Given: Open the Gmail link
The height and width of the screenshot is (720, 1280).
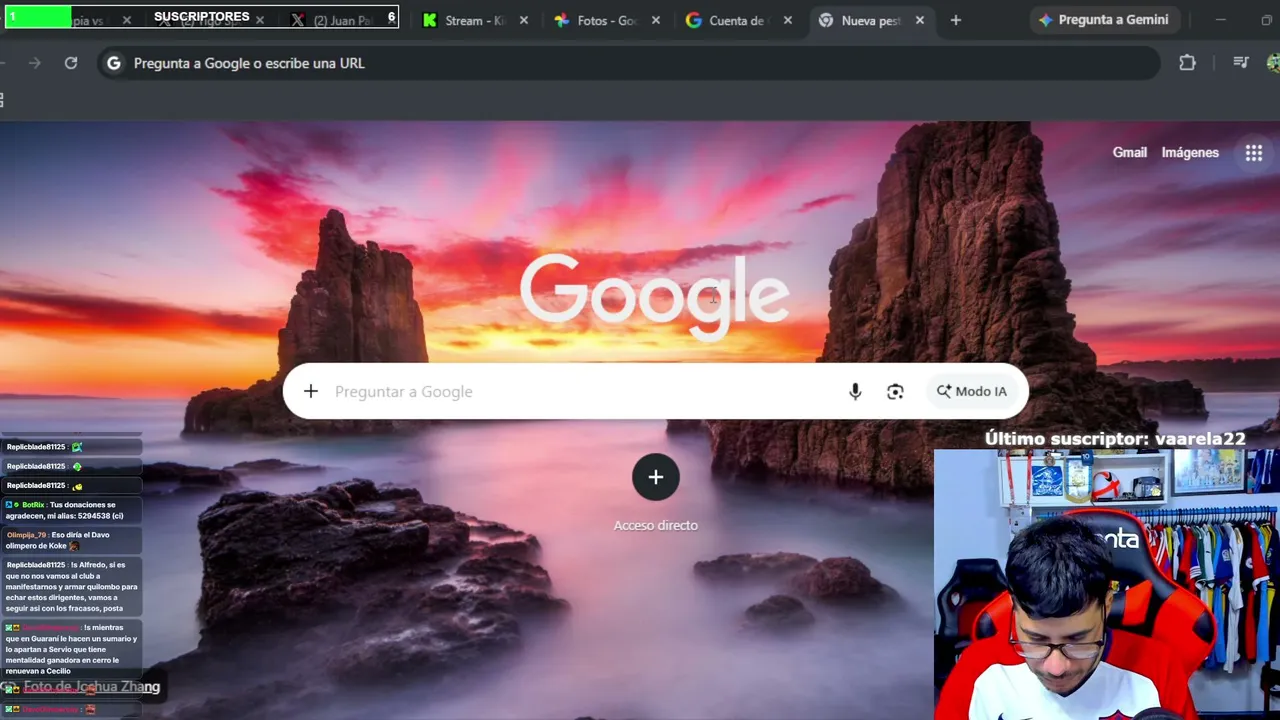Looking at the screenshot, I should tap(1130, 153).
